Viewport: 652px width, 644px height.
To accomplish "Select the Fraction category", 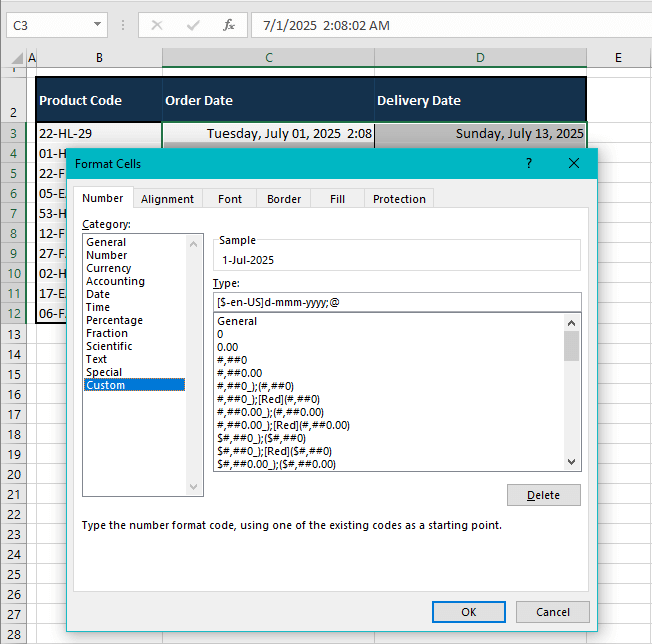I will pyautogui.click(x=107, y=333).
